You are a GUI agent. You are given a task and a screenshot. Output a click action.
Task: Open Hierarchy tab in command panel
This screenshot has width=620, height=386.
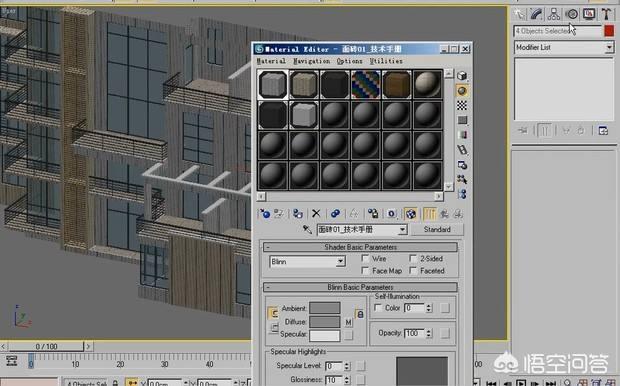[554, 14]
